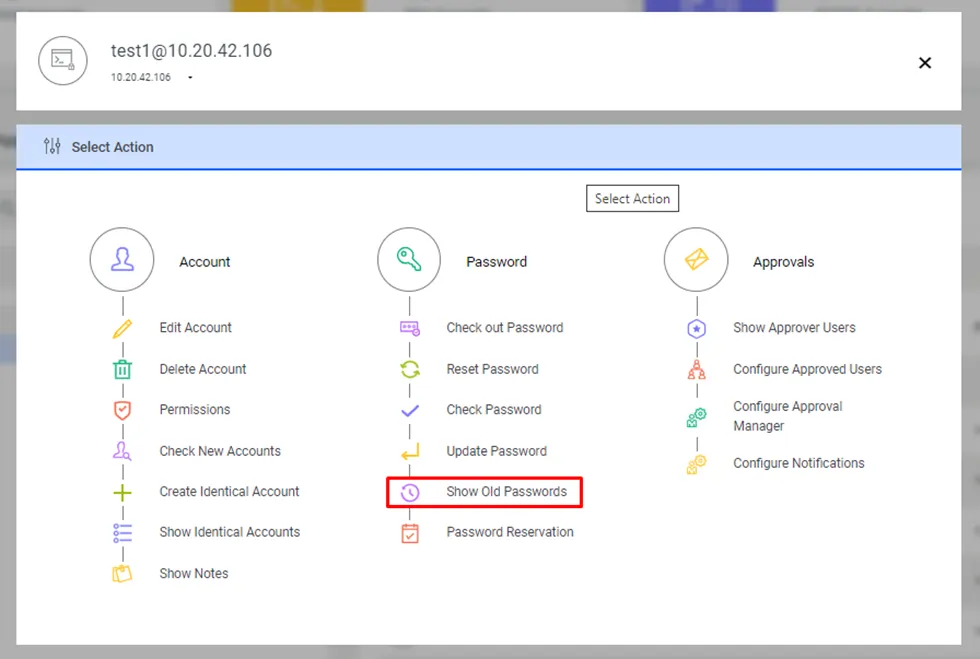980x659 pixels.
Task: Click the Select Action header text
Action: (x=112, y=147)
